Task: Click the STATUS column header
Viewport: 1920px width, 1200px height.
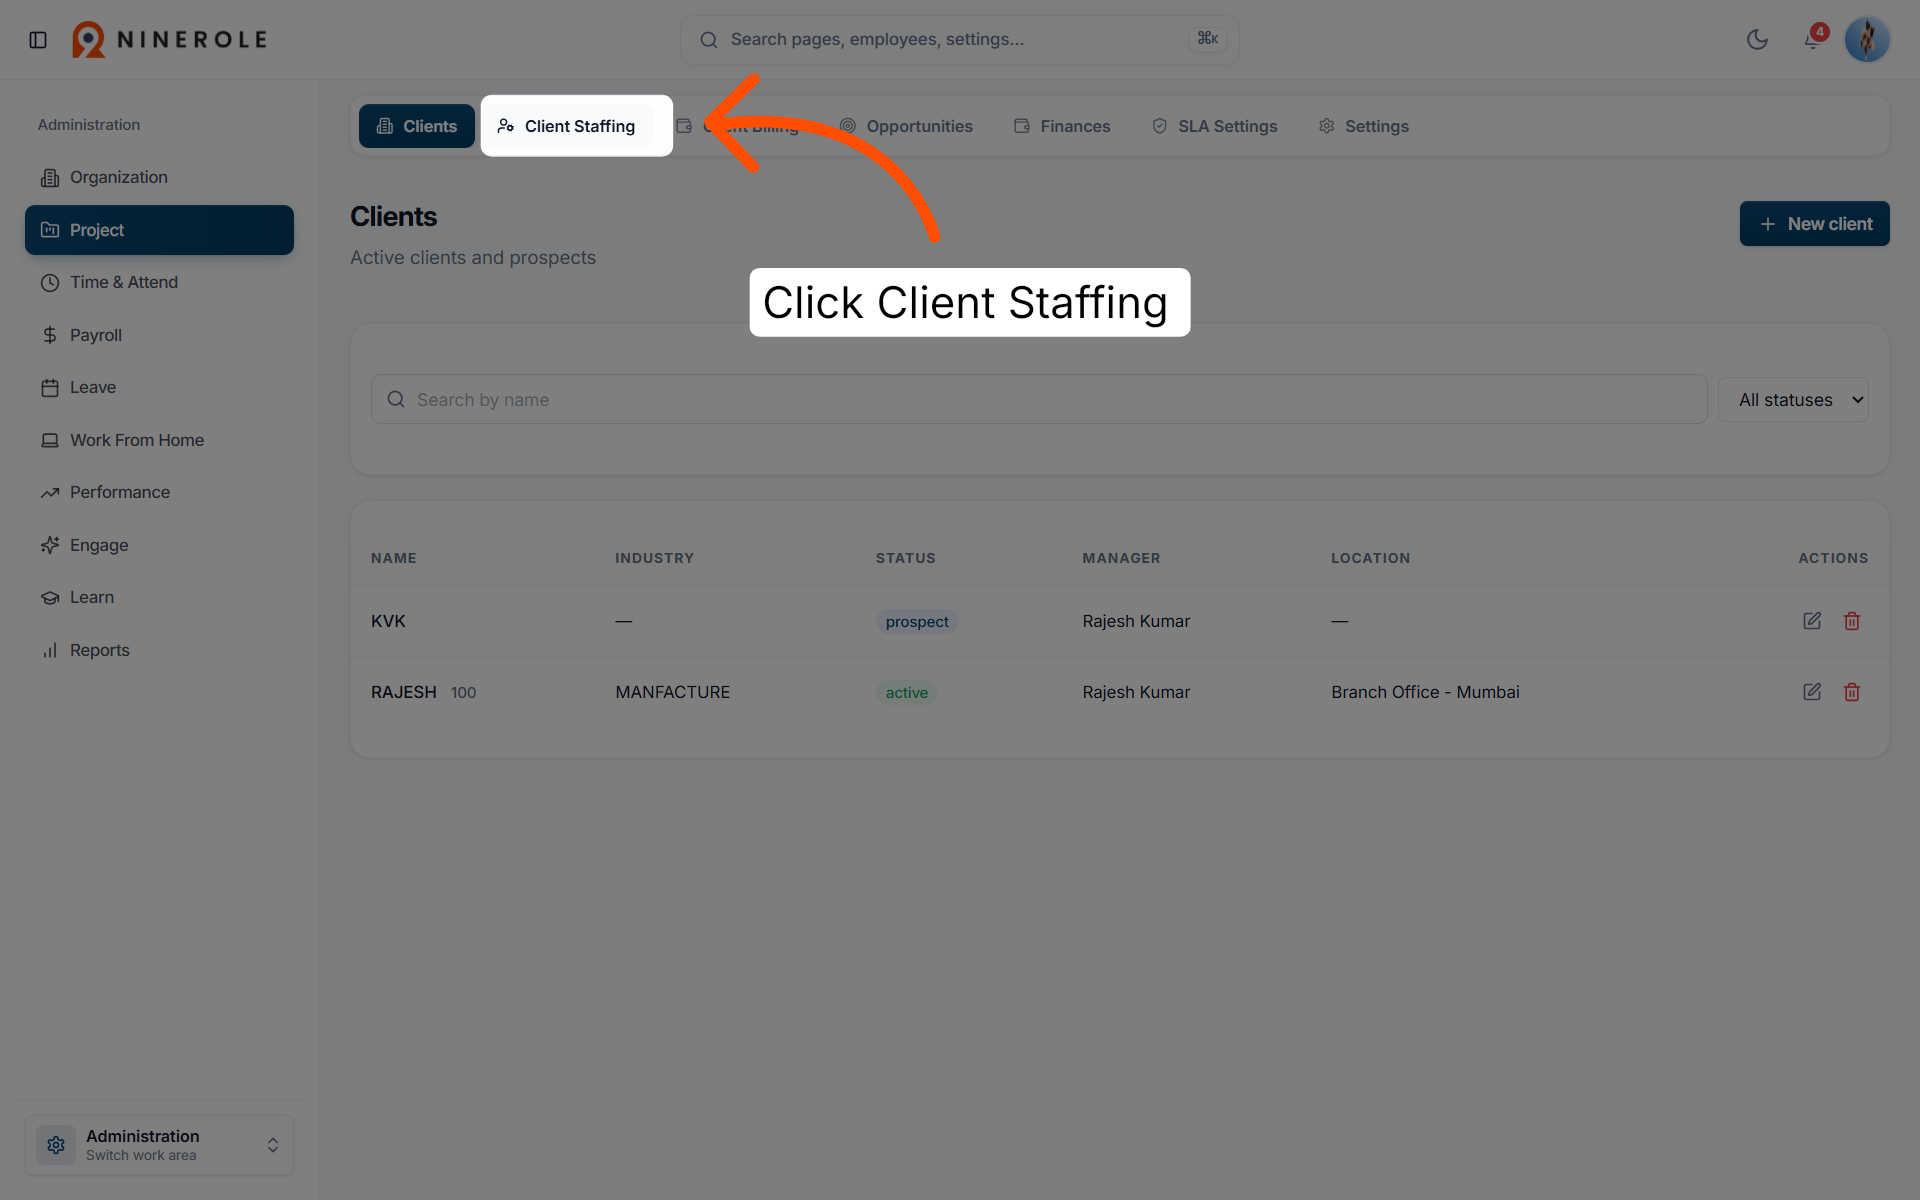Action: pos(905,558)
